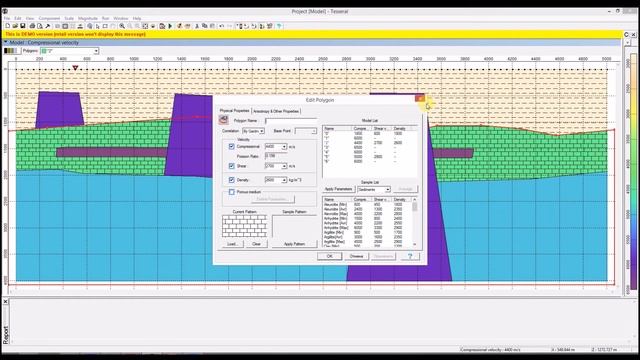Click the wrench-arrow toolbar icon after print preview
The height and width of the screenshot is (360, 640).
pos(48,26)
